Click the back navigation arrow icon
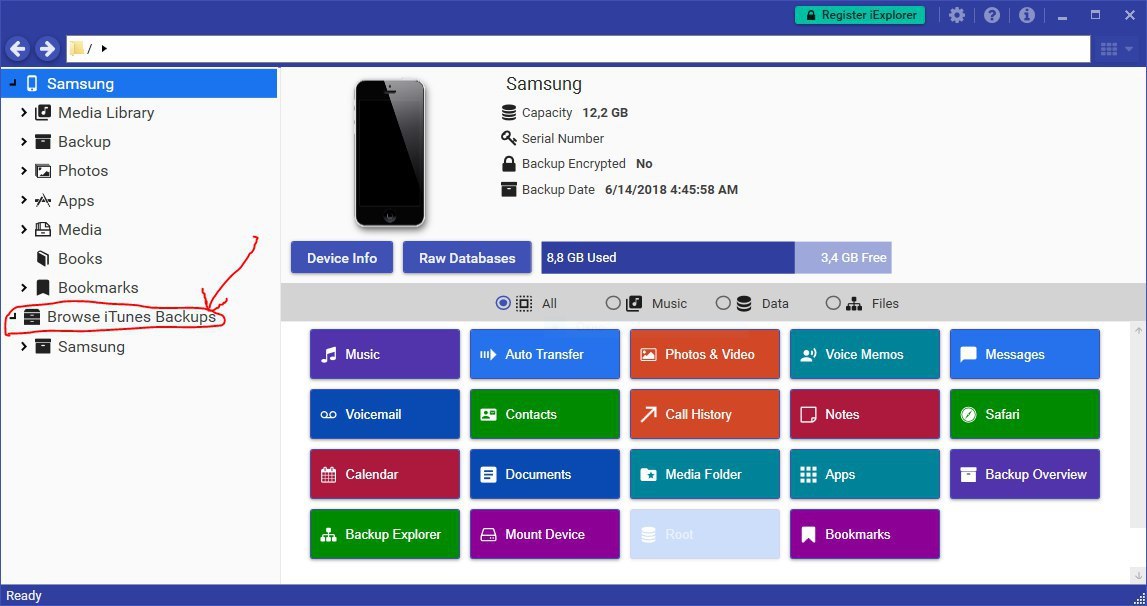 [17, 49]
